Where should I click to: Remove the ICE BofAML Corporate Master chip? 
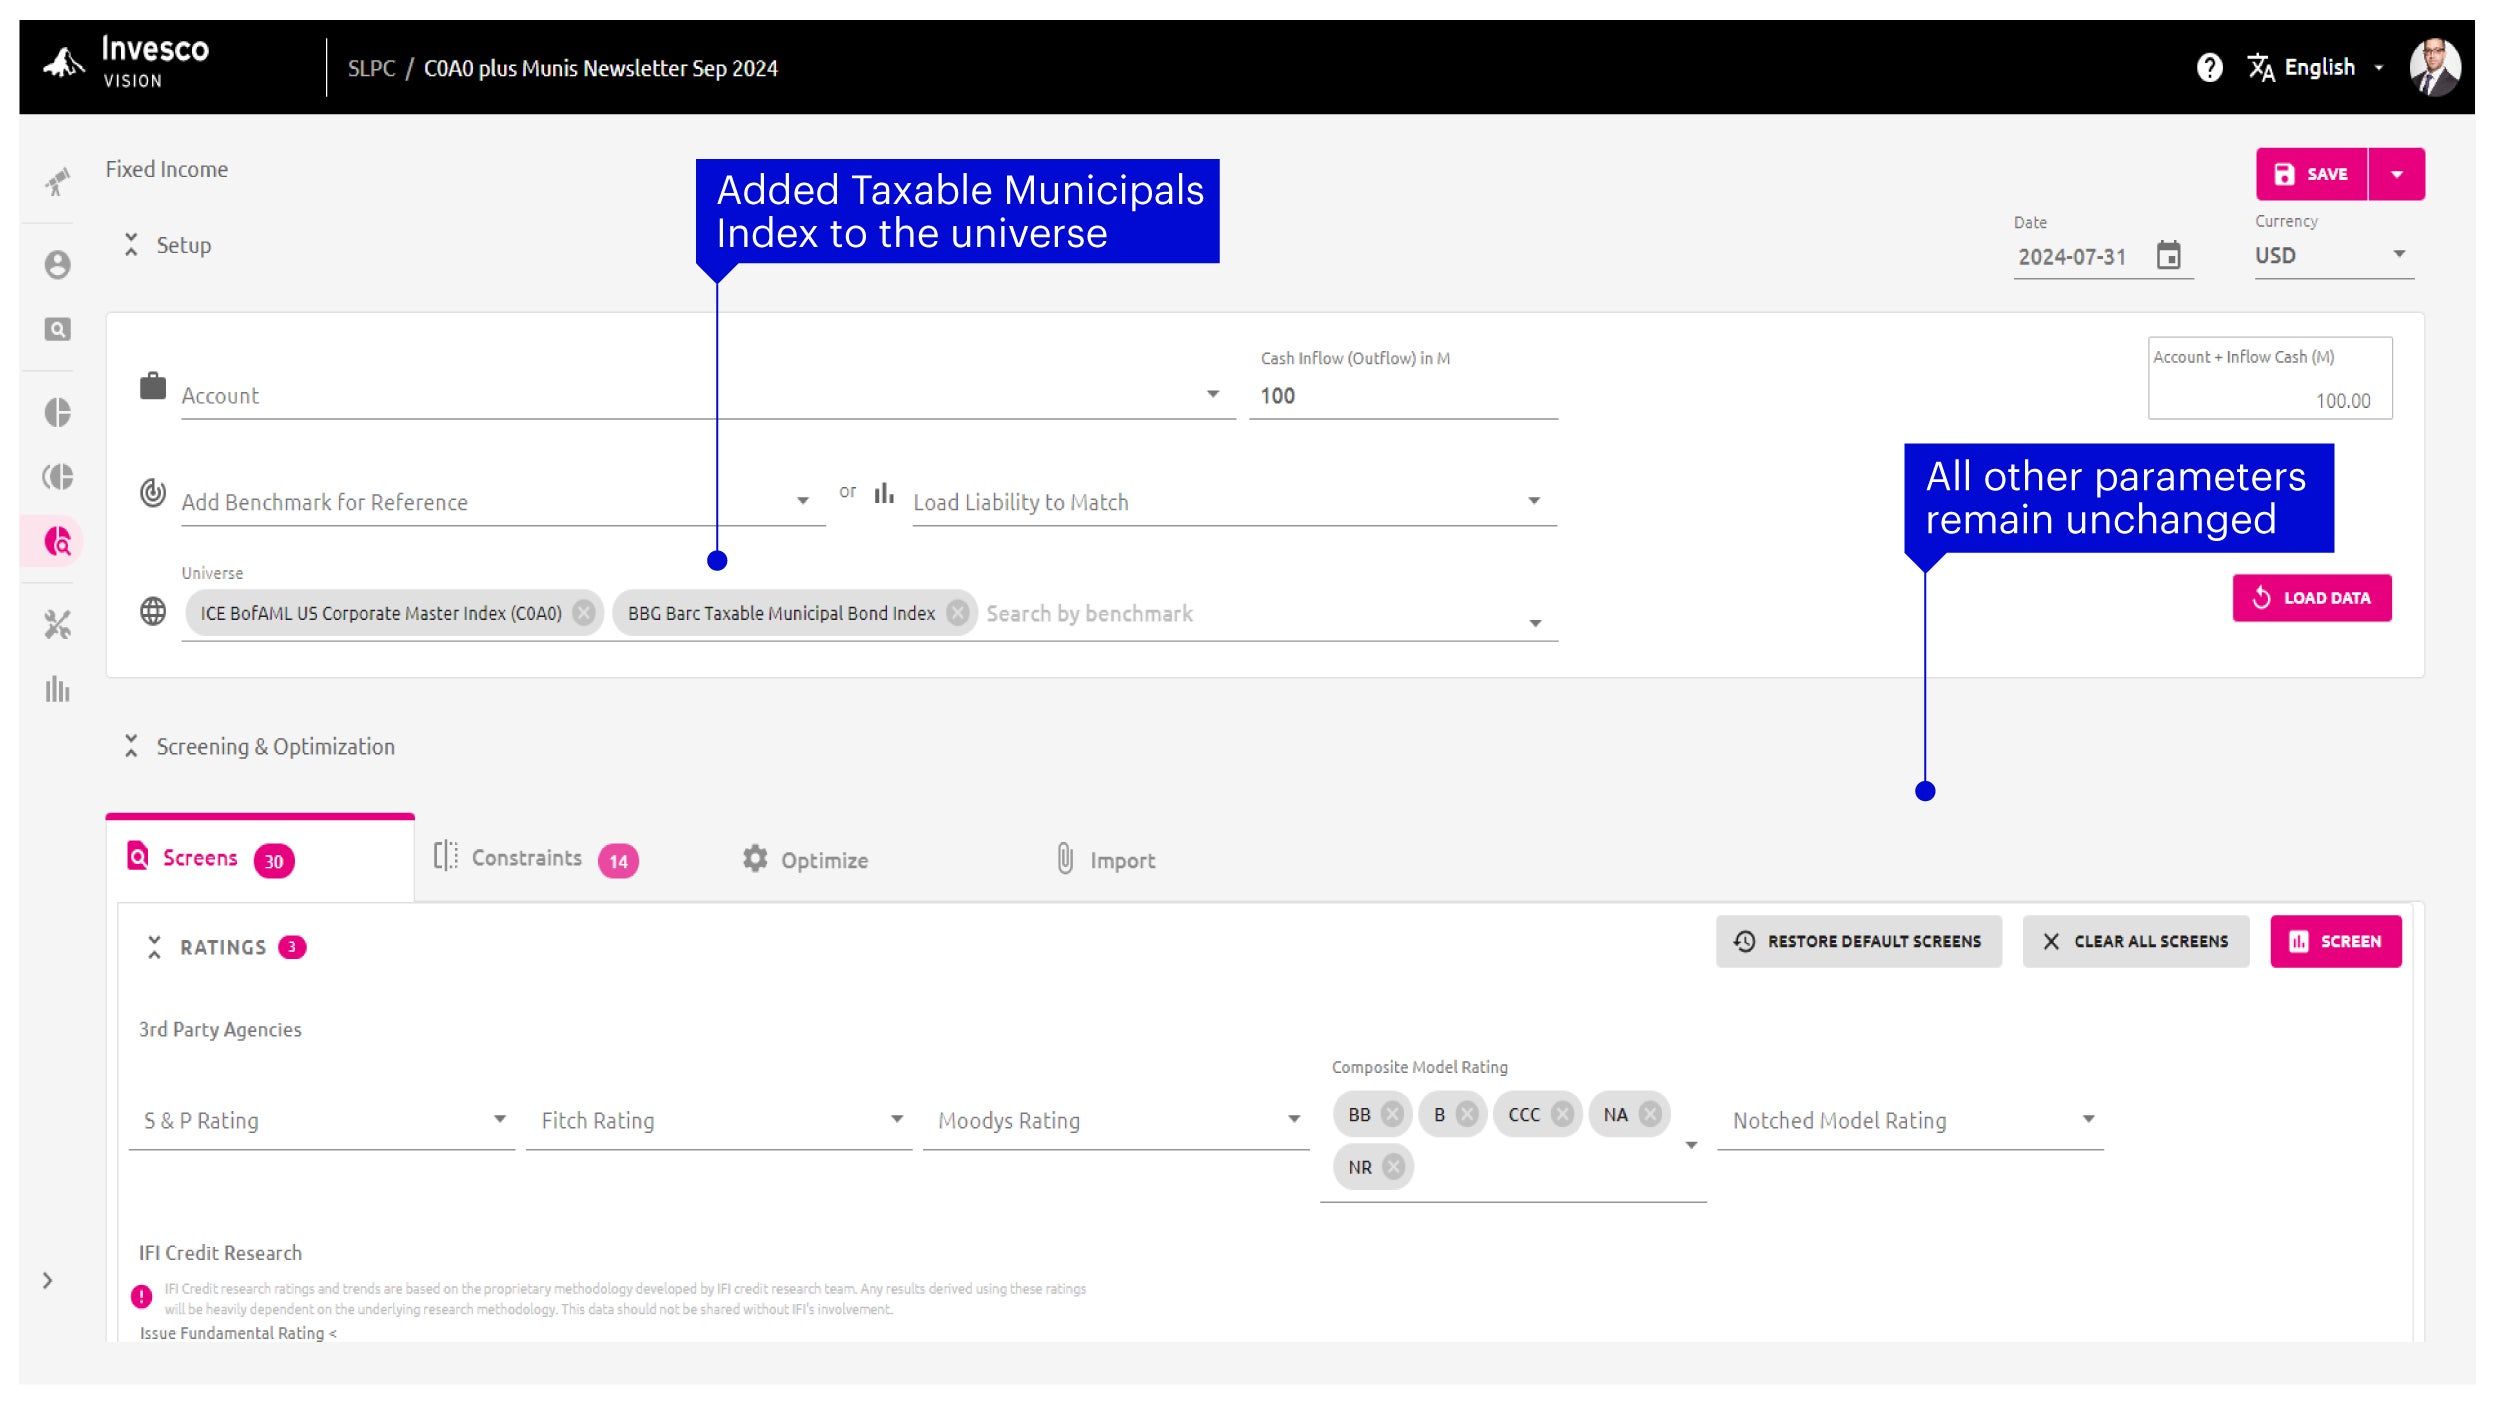583,613
